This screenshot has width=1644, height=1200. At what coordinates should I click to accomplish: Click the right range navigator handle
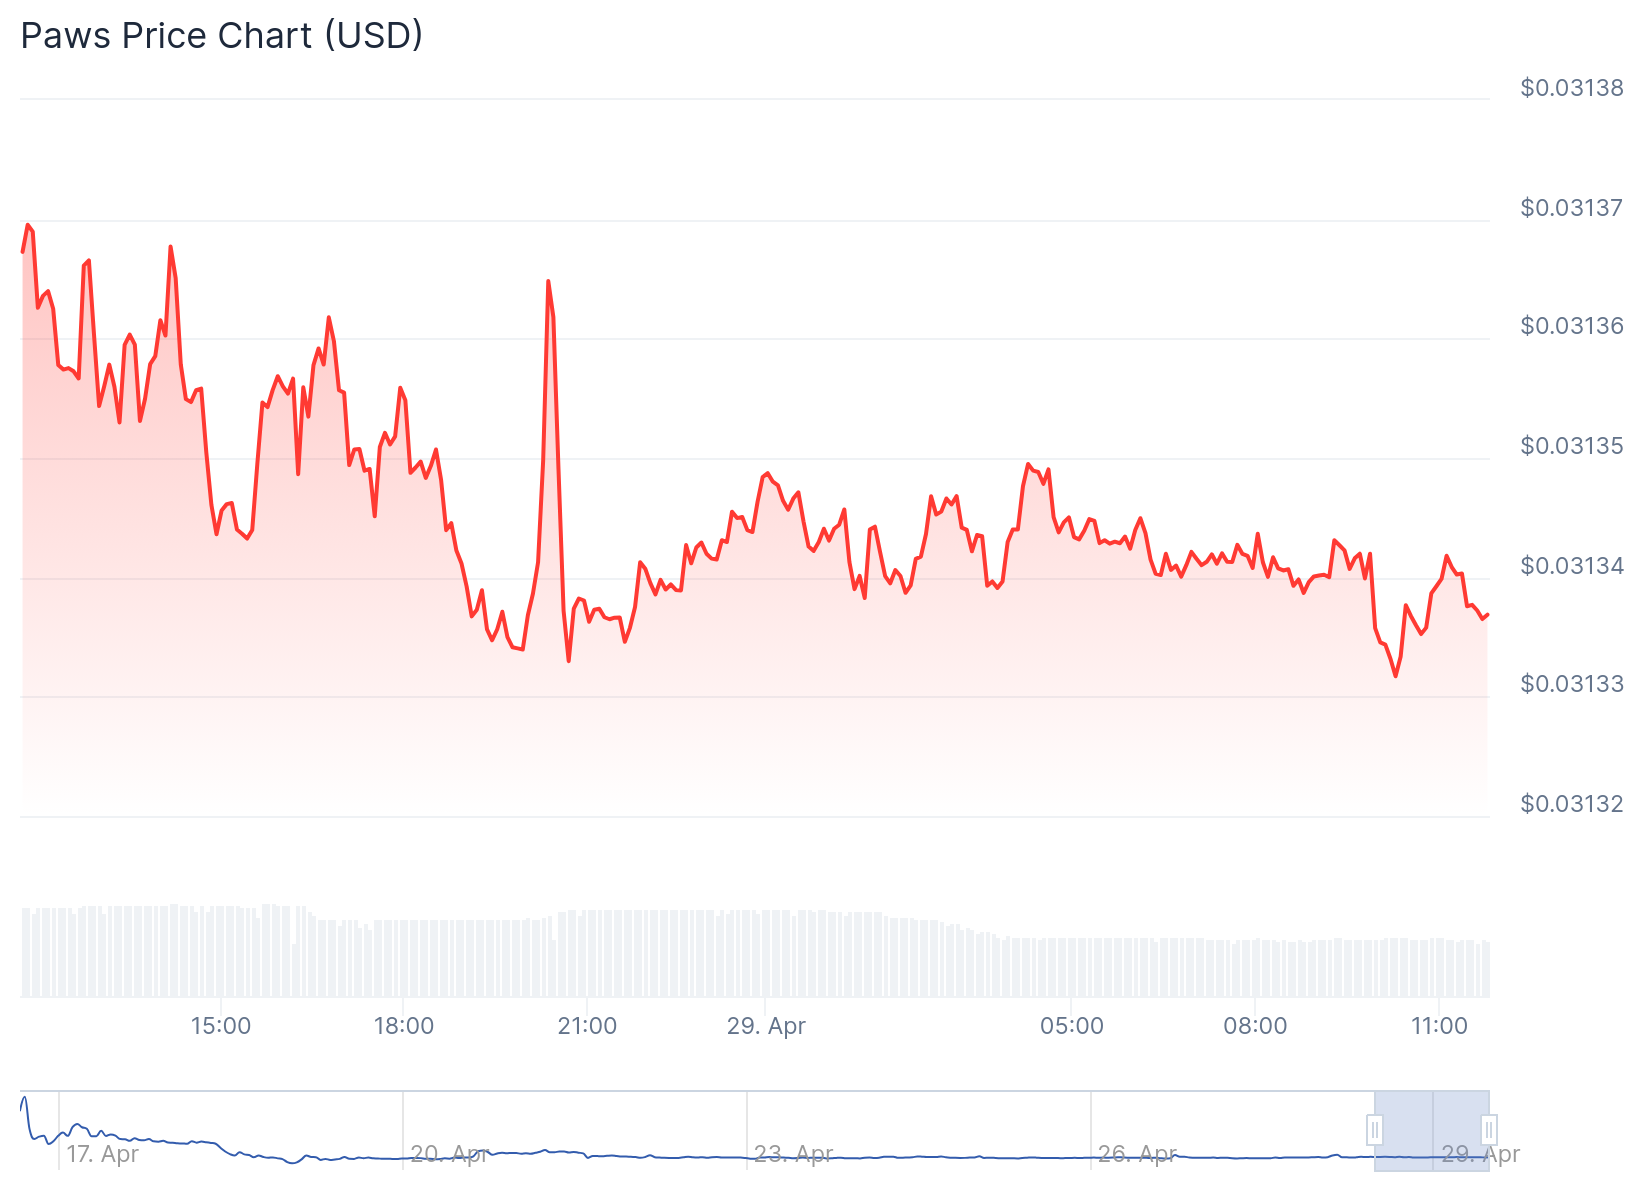[x=1488, y=1130]
